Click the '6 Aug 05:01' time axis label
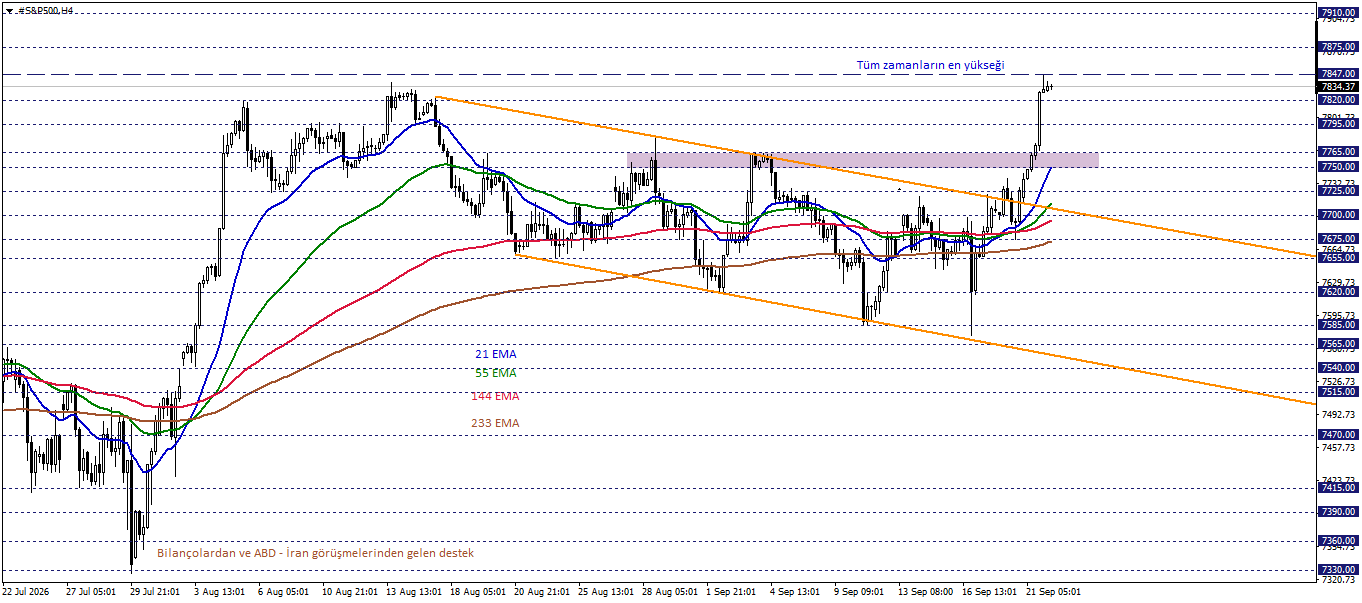 tap(283, 592)
